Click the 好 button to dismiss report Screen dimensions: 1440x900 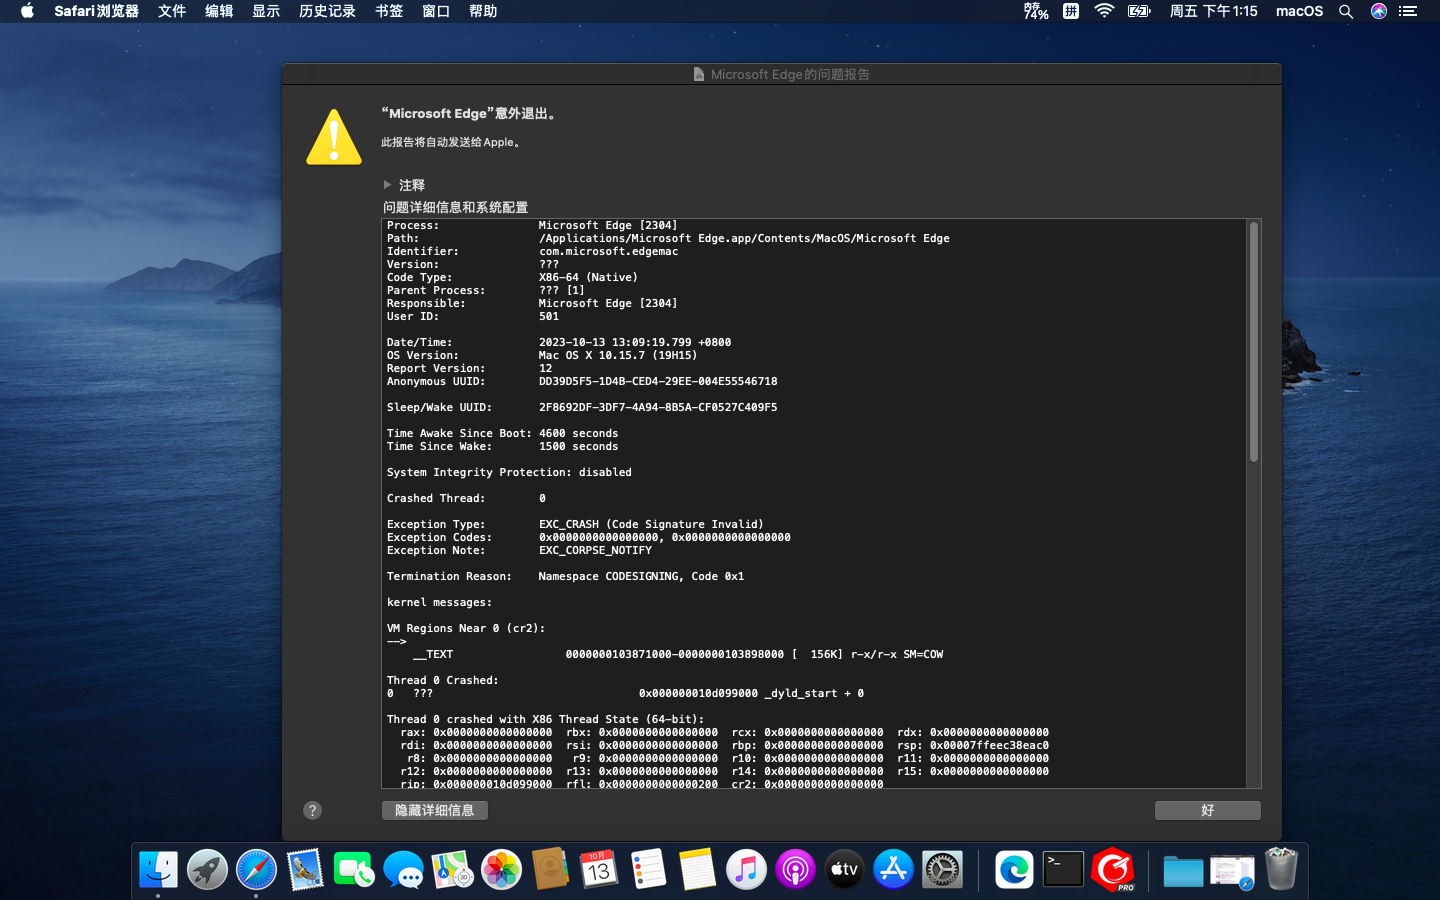click(1207, 810)
